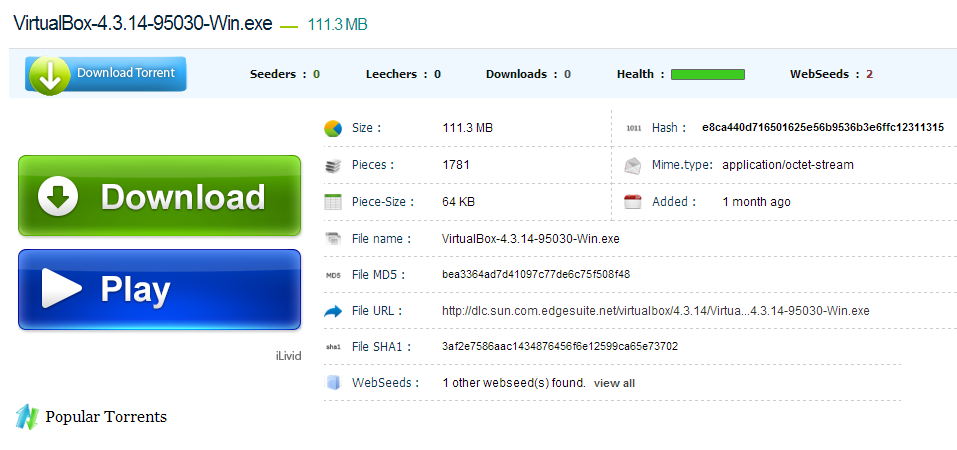Click the sha1 icon
The width and height of the screenshot is (957, 450).
coord(333,347)
